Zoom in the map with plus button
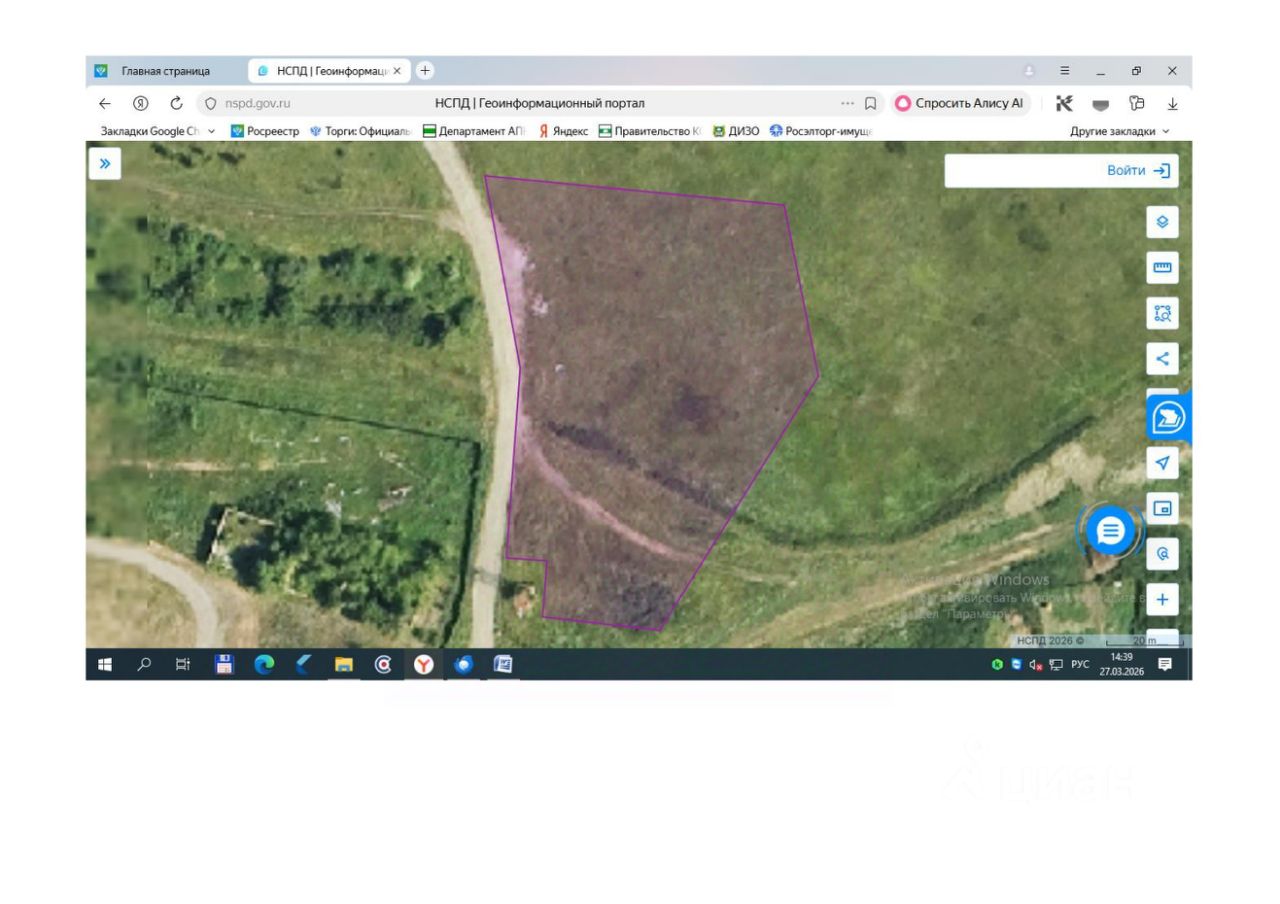Image resolution: width=1280 pixels, height=904 pixels. pos(1162,600)
